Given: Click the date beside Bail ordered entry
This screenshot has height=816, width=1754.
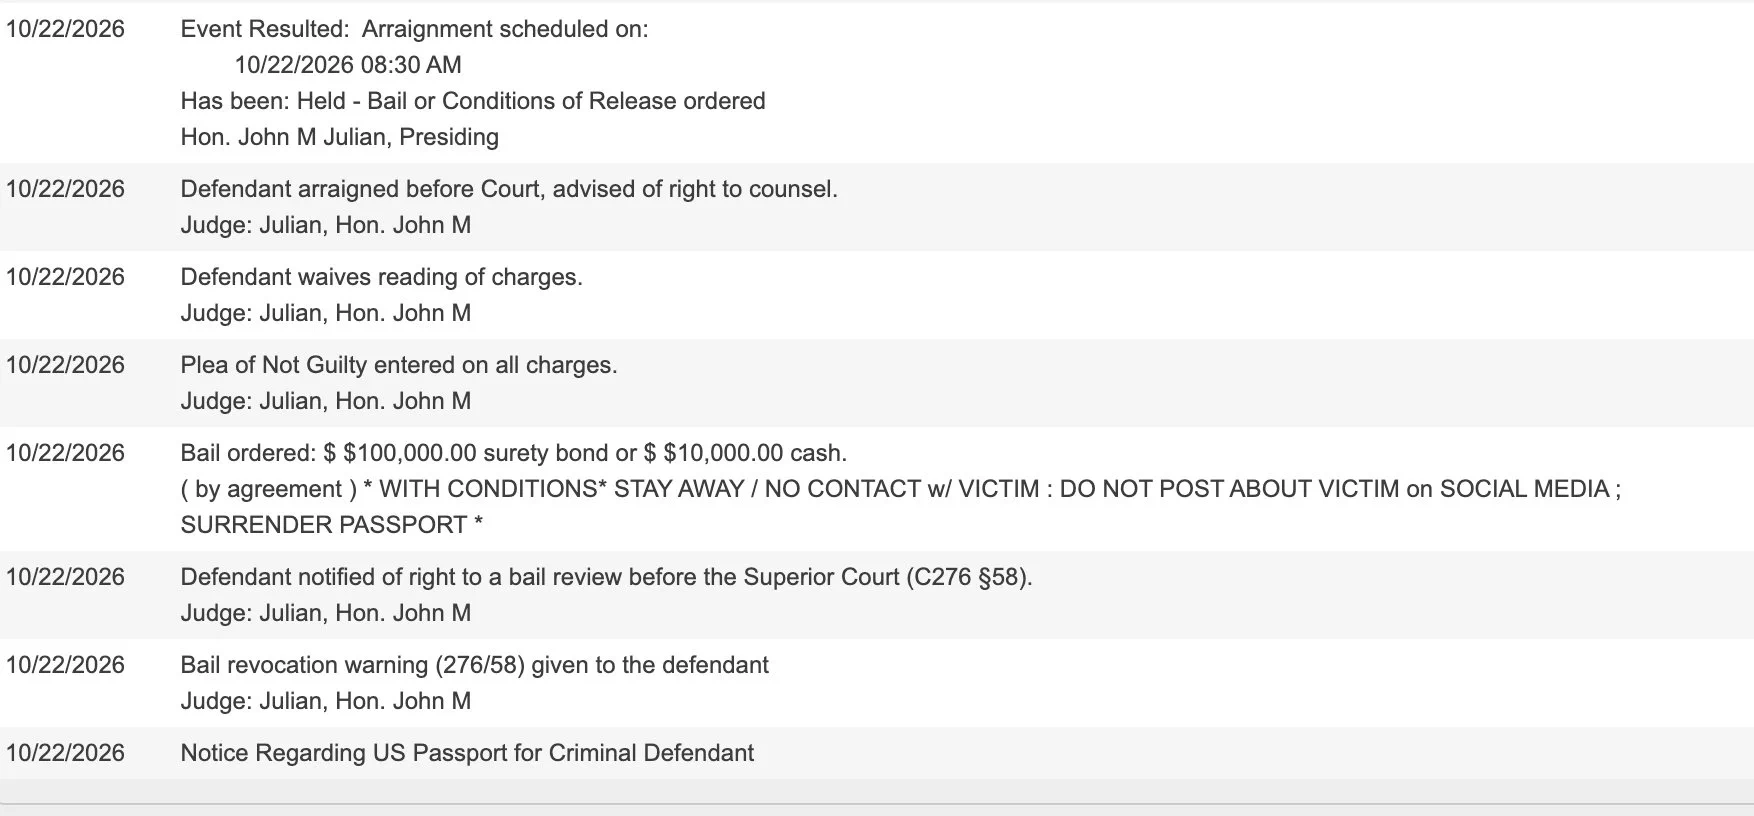Looking at the screenshot, I should (x=65, y=453).
